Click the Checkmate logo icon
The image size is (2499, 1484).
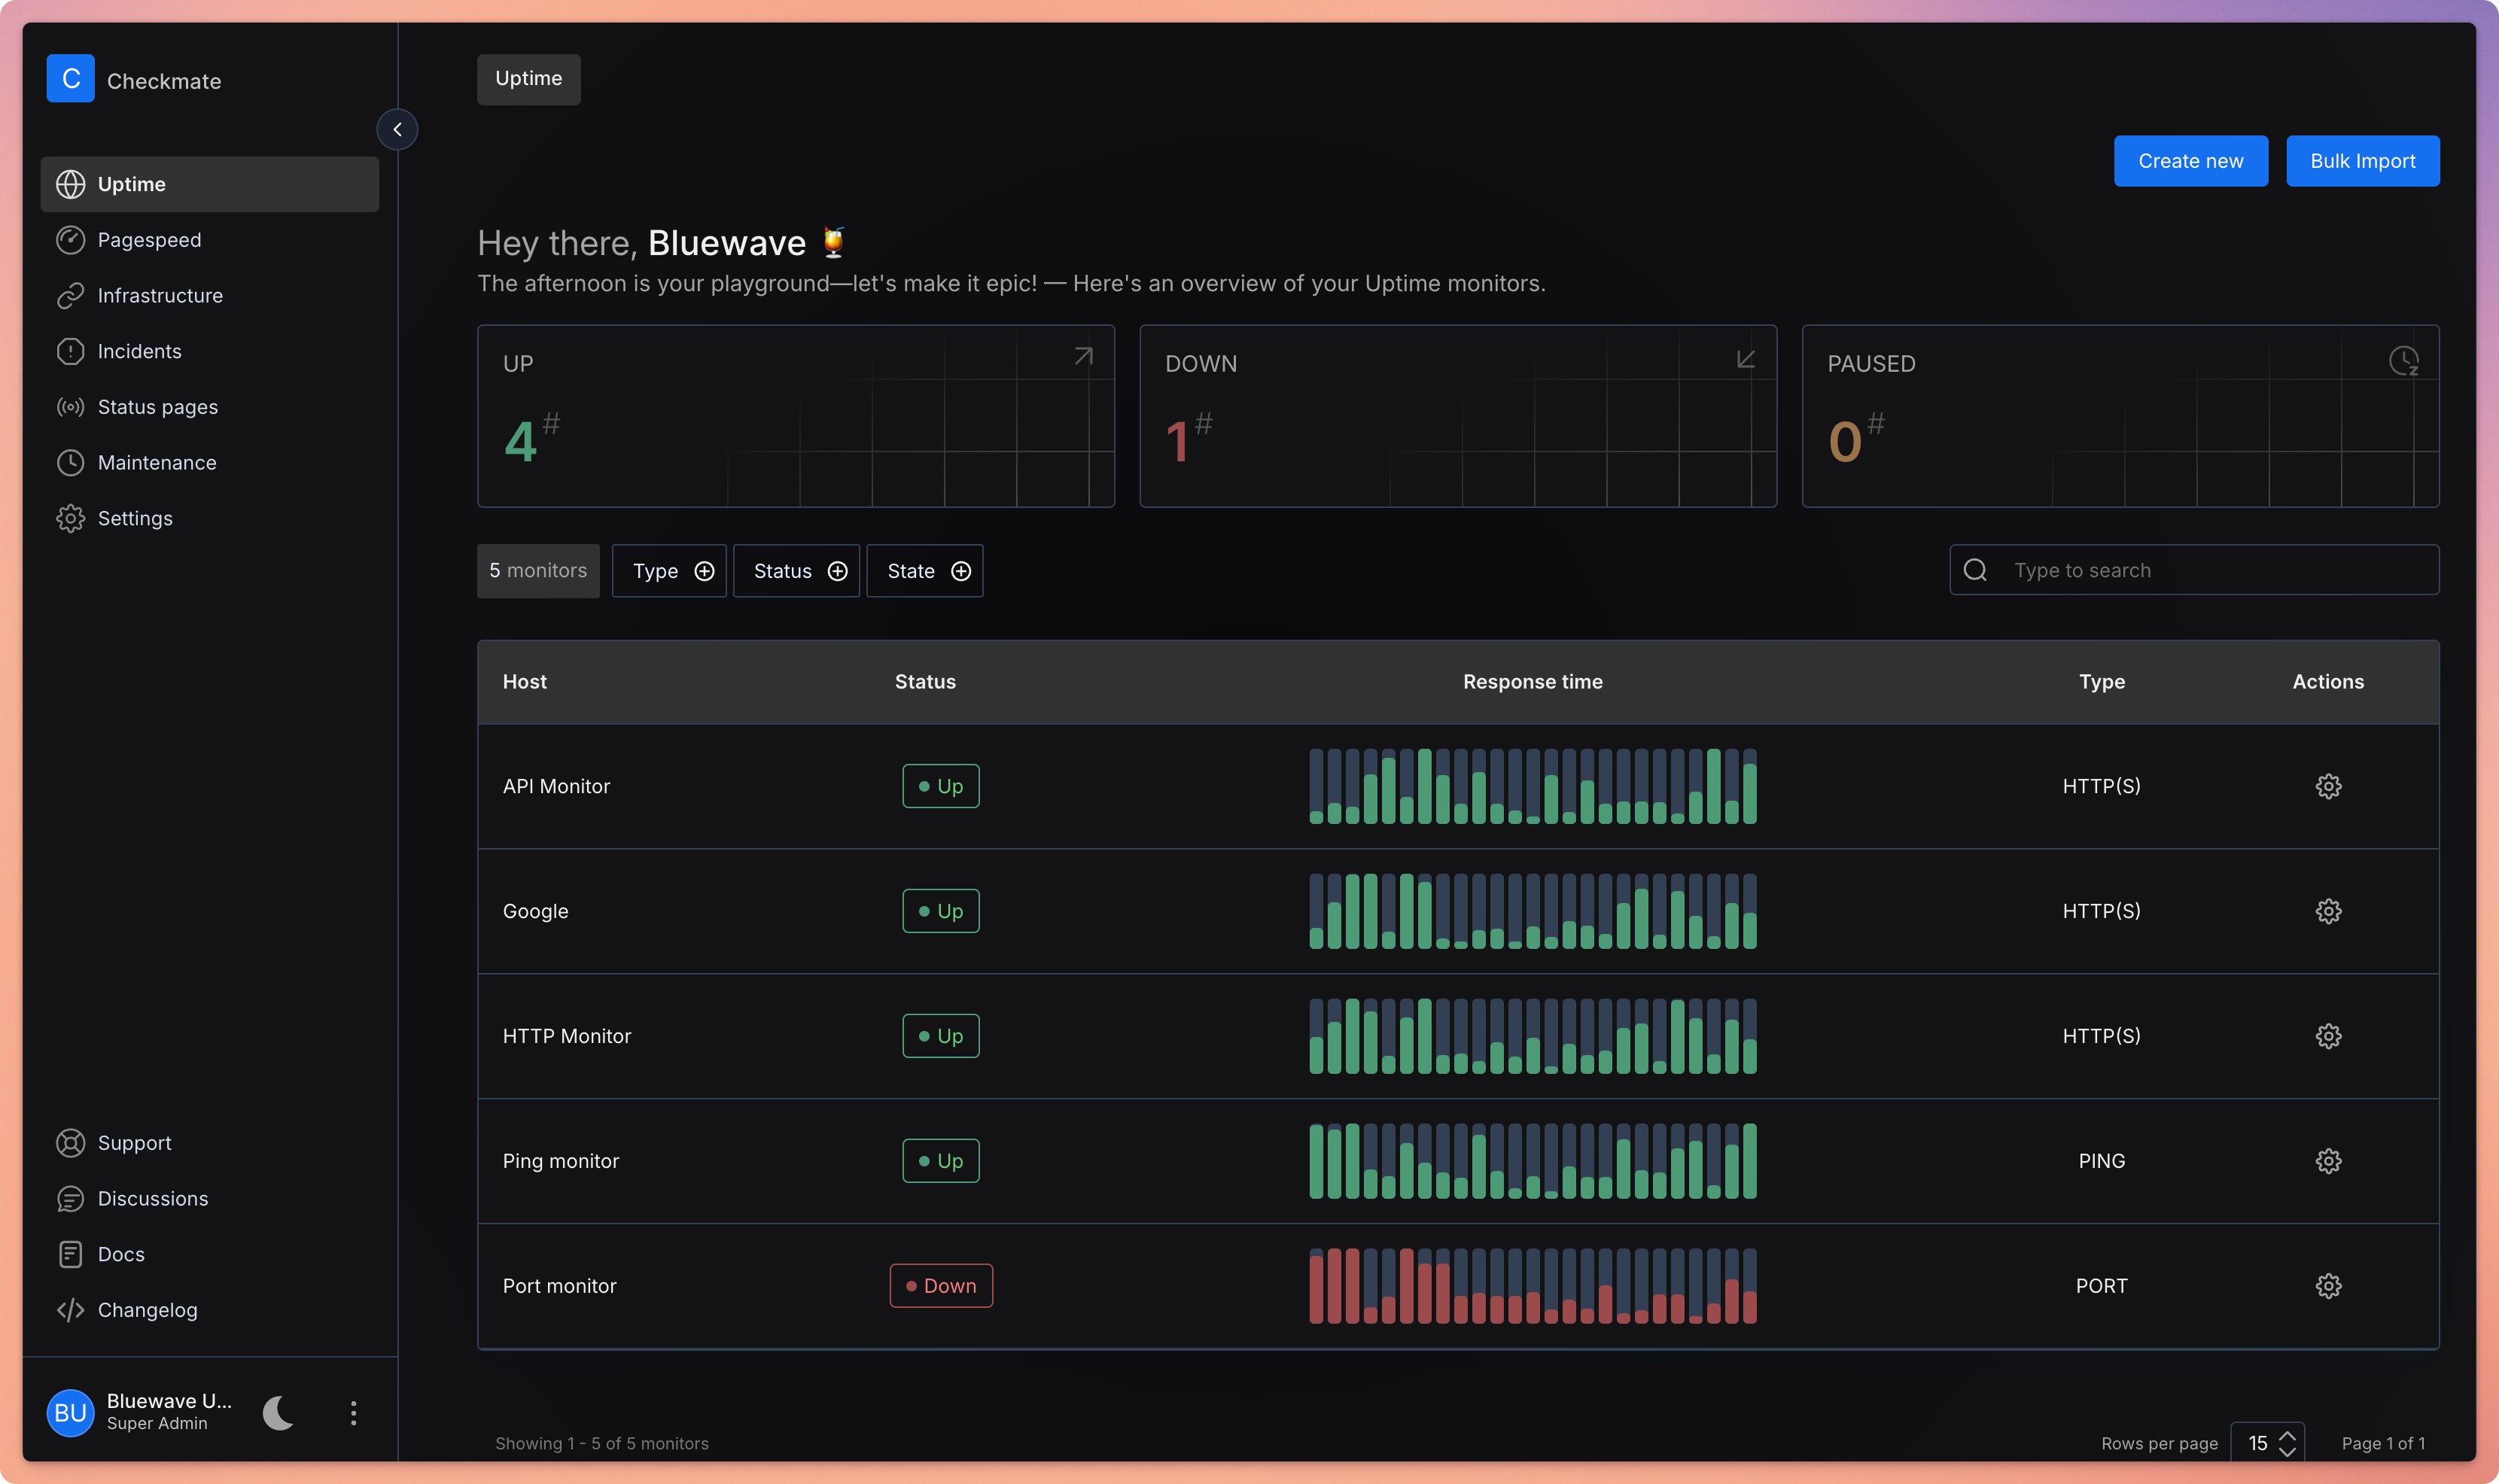pos(70,79)
